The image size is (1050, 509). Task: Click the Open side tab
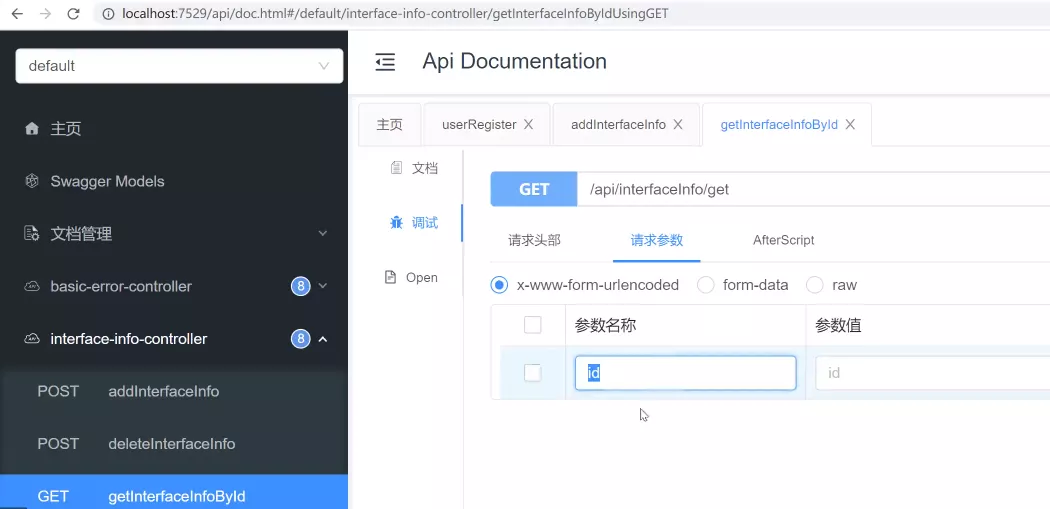(411, 277)
